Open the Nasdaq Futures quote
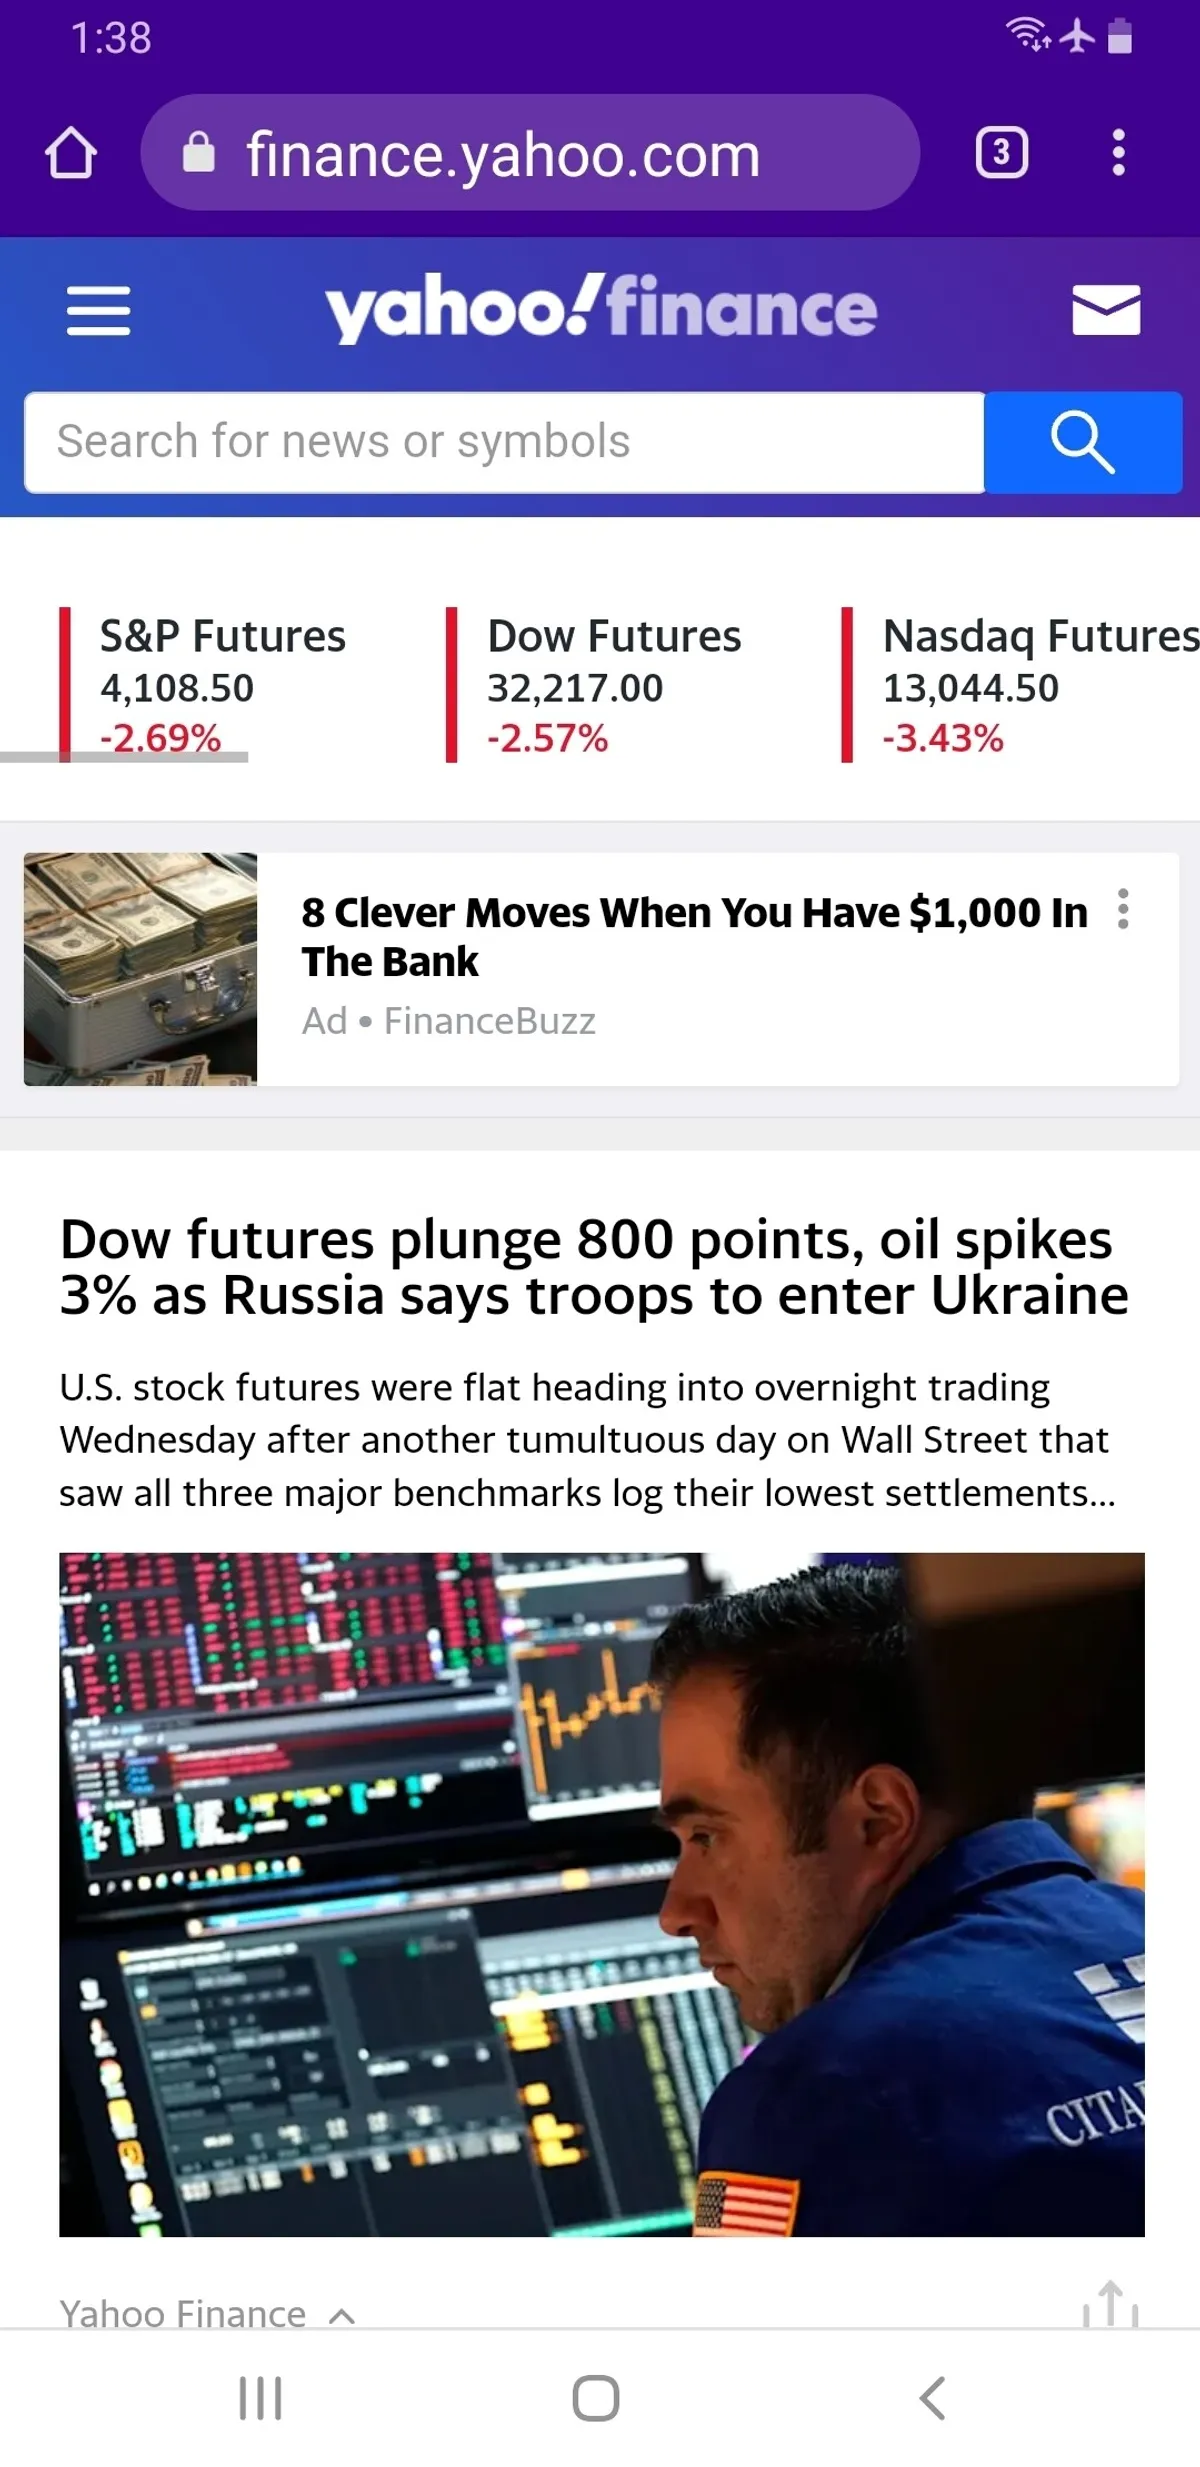 pos(1030,686)
